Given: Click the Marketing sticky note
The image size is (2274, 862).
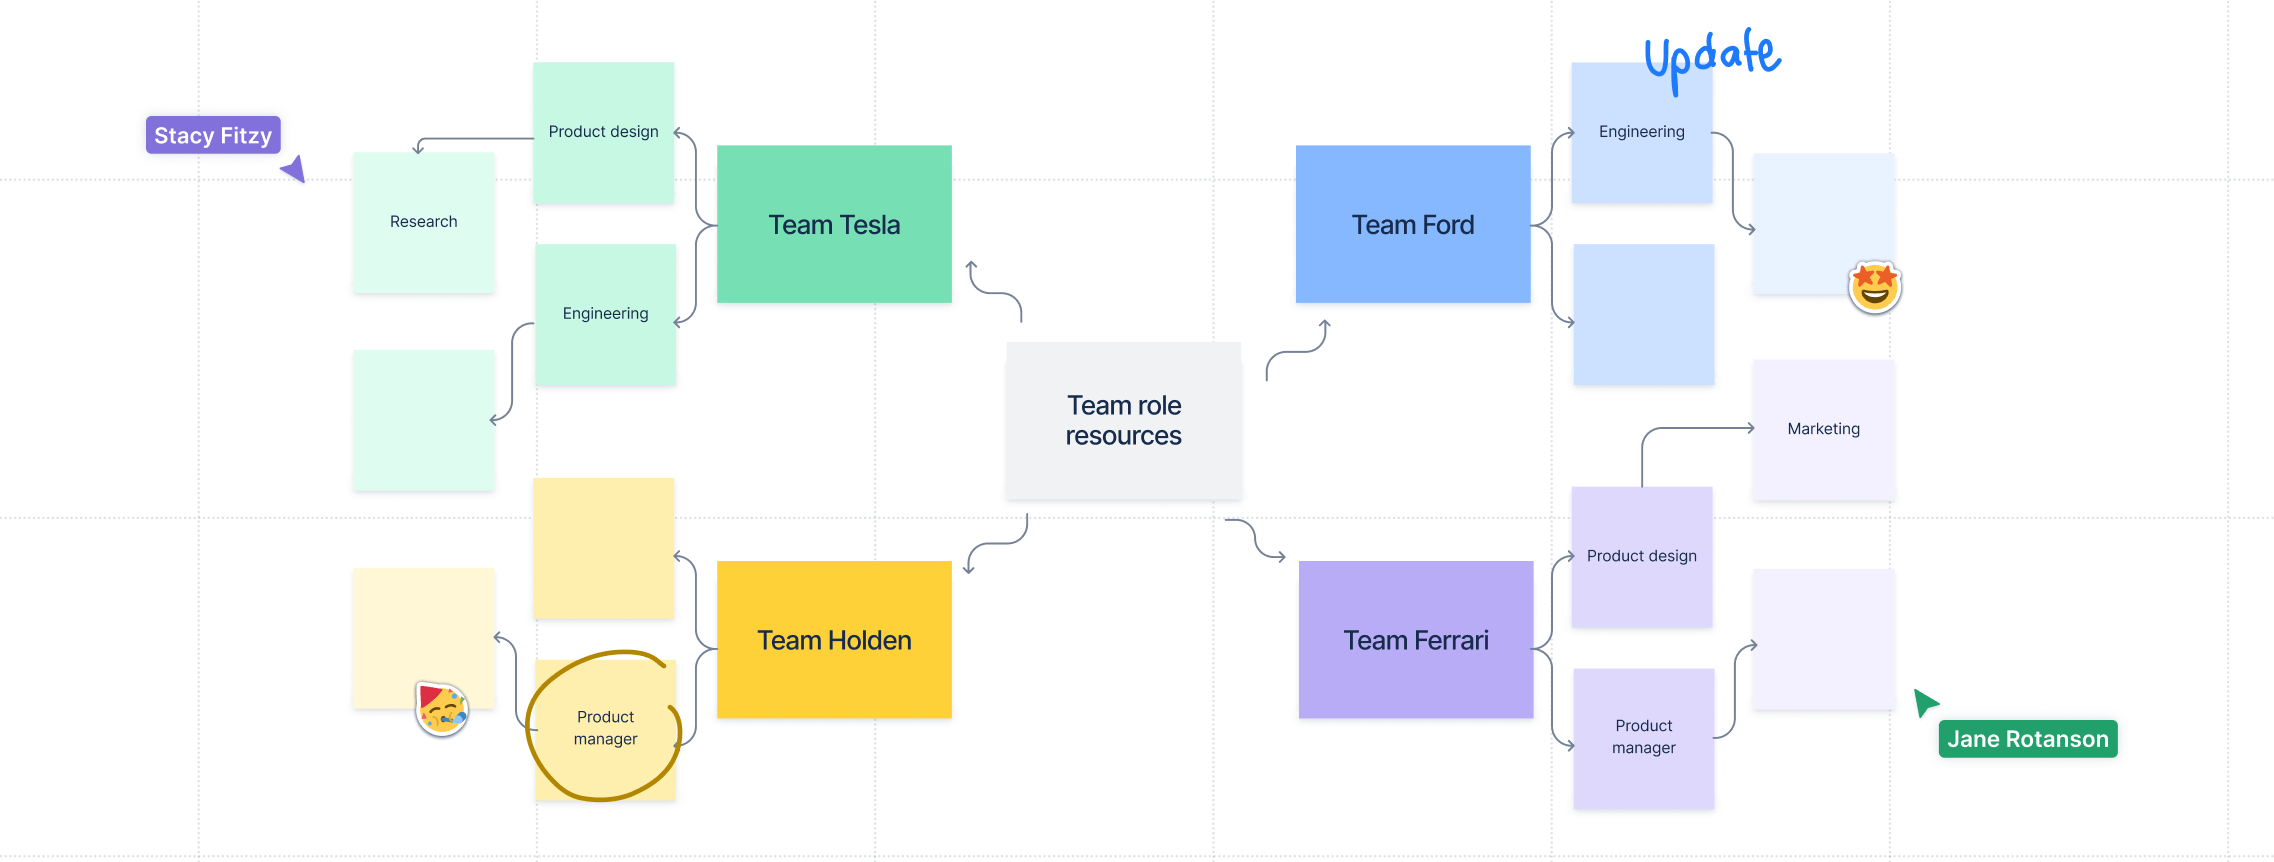Looking at the screenshot, I should pyautogui.click(x=1823, y=429).
